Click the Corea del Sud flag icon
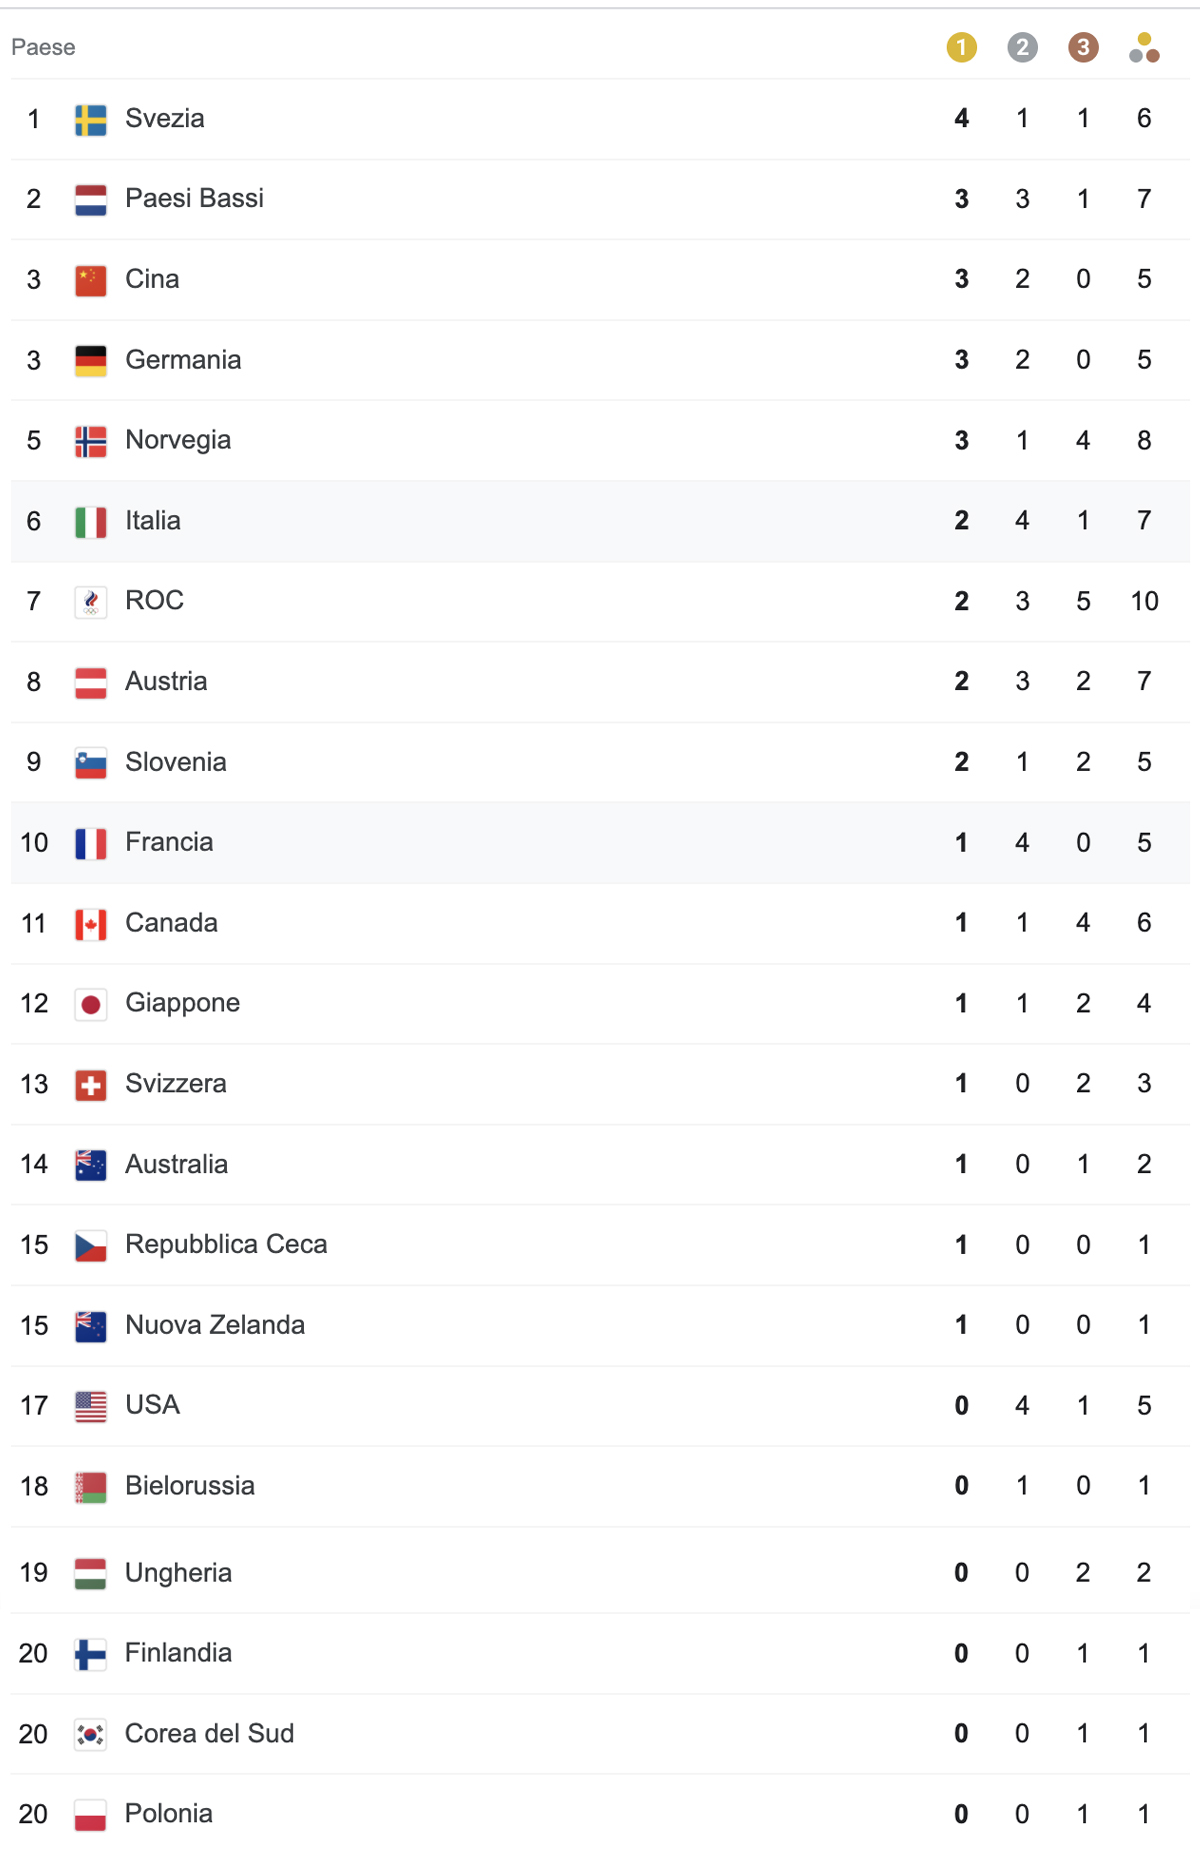The height and width of the screenshot is (1850, 1200). point(91,1735)
